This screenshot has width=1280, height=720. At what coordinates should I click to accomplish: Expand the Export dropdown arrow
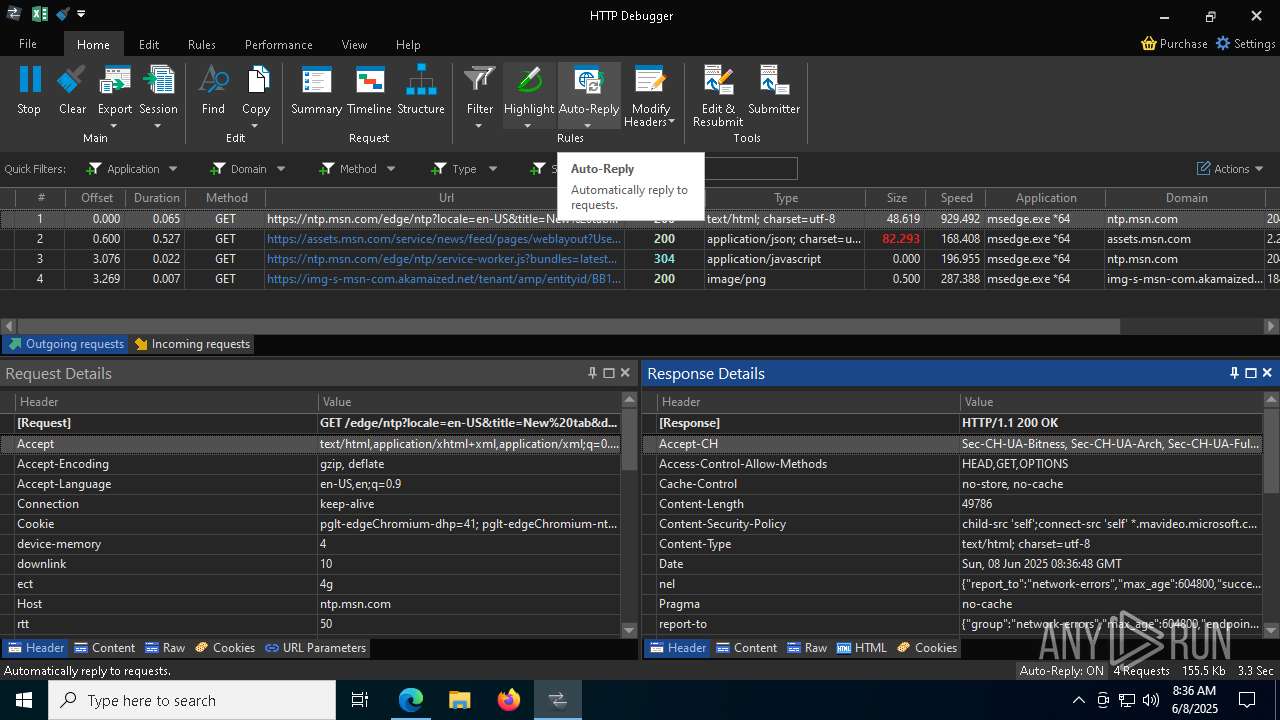coord(114,126)
